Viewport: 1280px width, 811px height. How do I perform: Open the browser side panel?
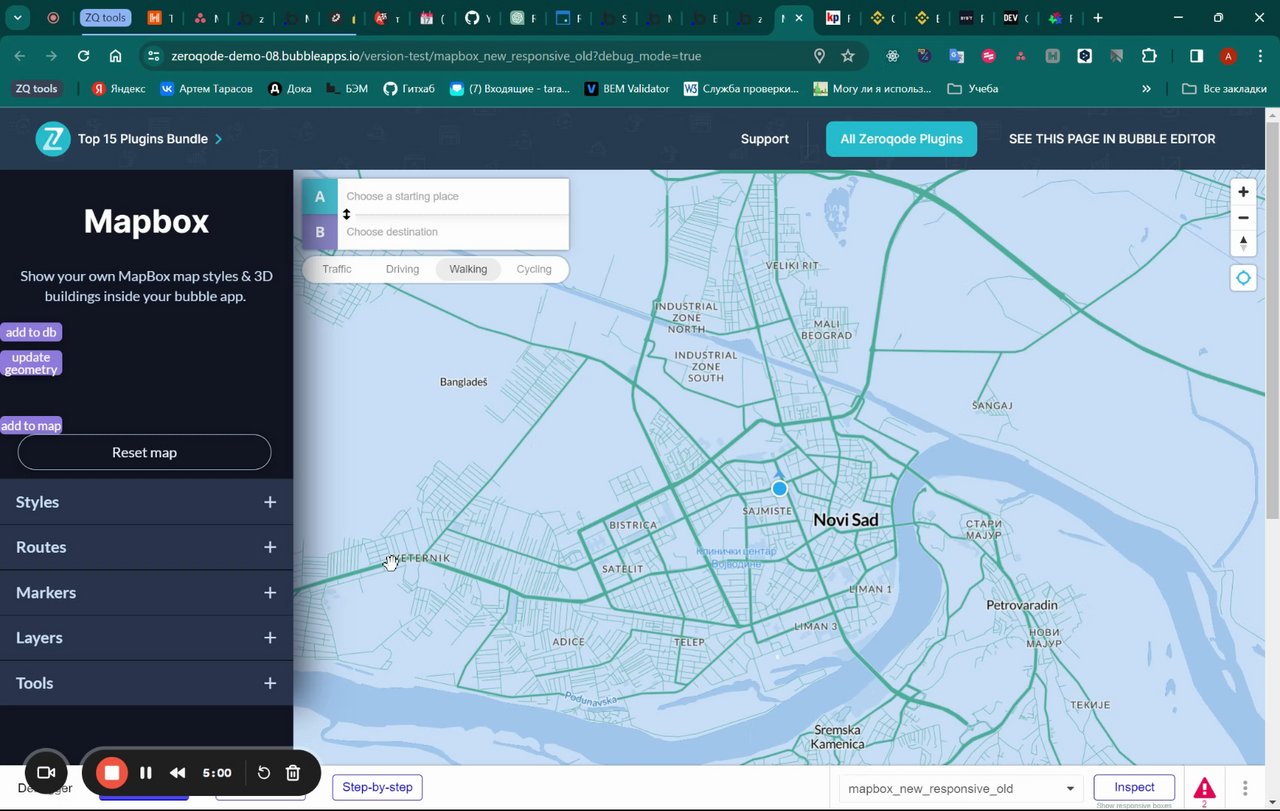click(1196, 56)
